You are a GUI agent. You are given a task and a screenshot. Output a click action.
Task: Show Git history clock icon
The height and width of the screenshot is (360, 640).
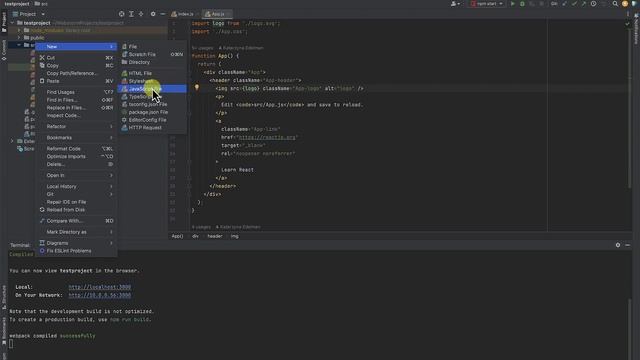(593, 4)
